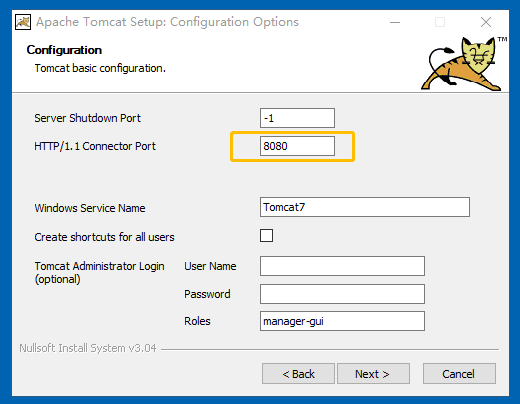520x404 pixels.
Task: Click the Nullsoft Install System v3.04 text
Action: (x=88, y=348)
